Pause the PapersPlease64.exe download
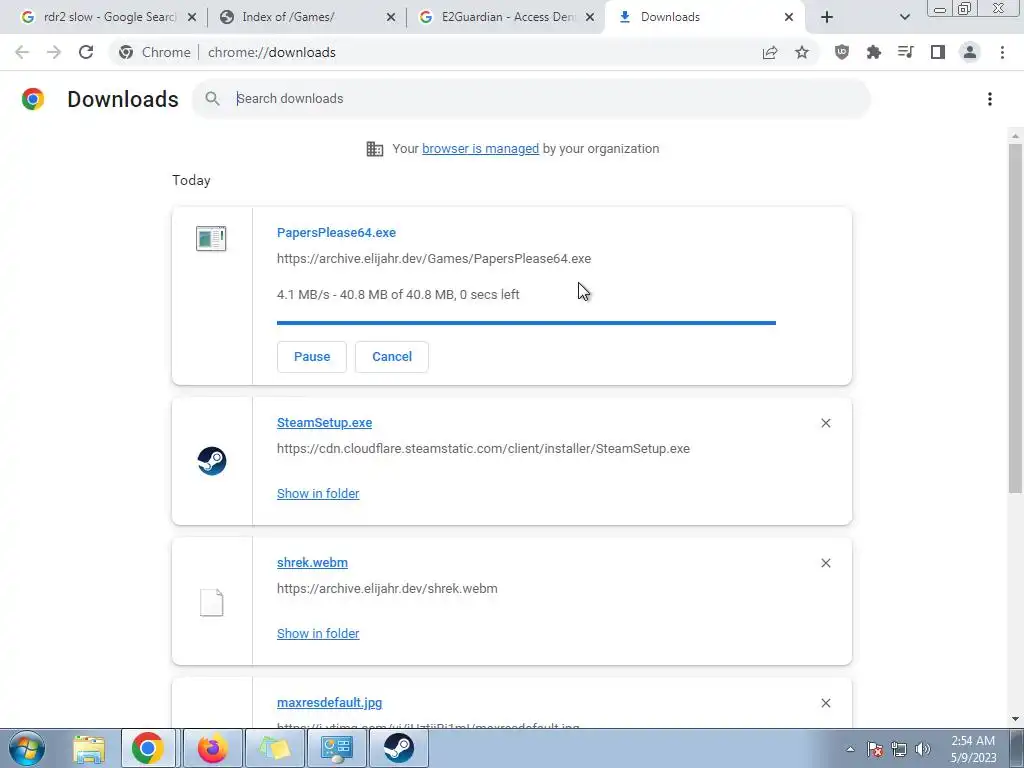 pos(312,357)
